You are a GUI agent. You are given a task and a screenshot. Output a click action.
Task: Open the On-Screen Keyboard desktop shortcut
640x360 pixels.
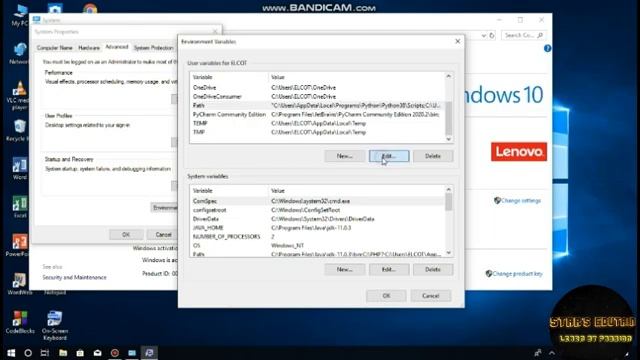click(x=55, y=325)
